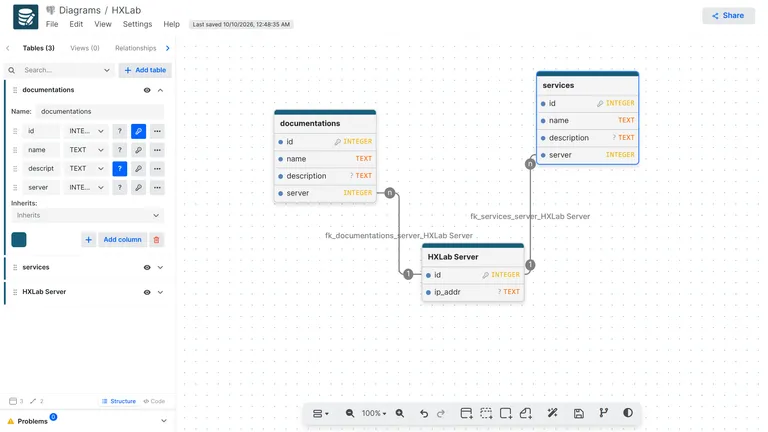Collapse the documentations table section
This screenshot has width=768, height=432.
coord(160,90)
